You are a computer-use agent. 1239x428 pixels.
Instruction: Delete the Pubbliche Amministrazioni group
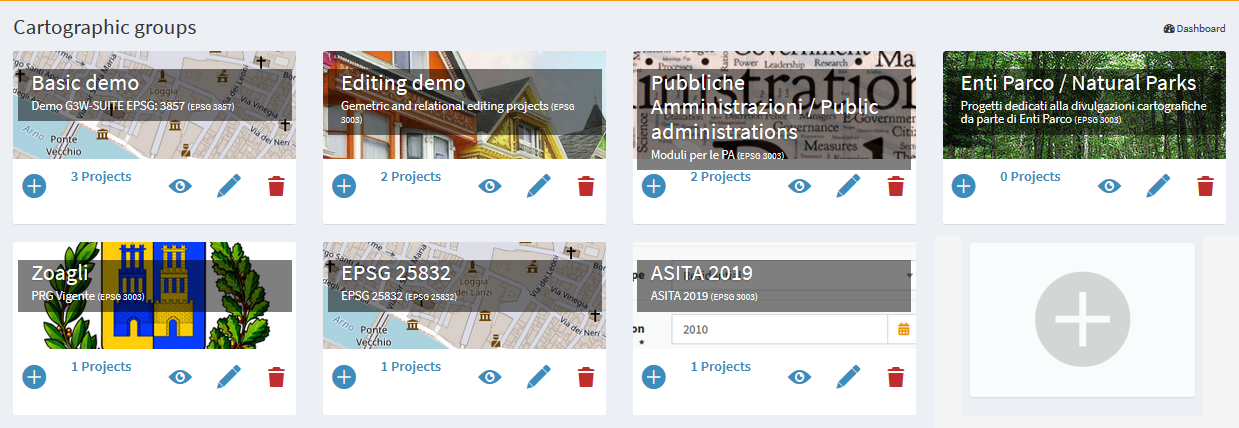(896, 186)
